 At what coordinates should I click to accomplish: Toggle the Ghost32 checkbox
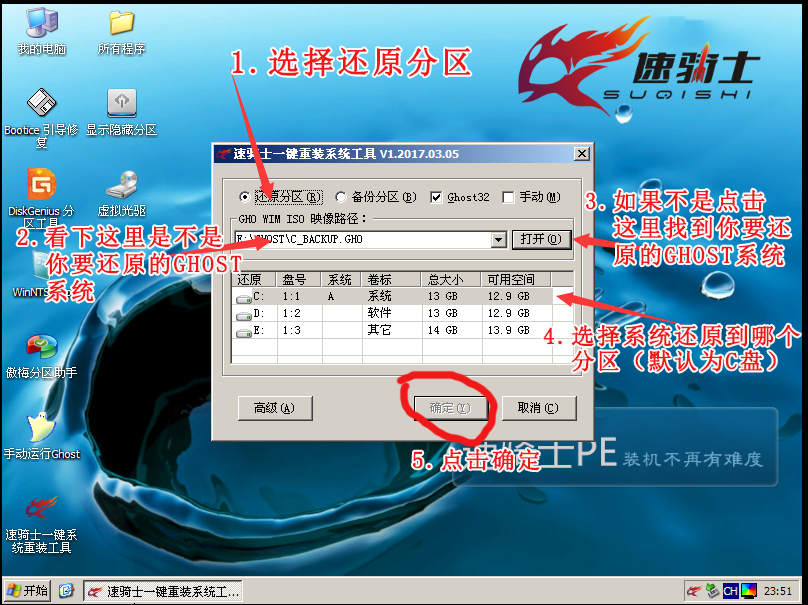pos(436,197)
